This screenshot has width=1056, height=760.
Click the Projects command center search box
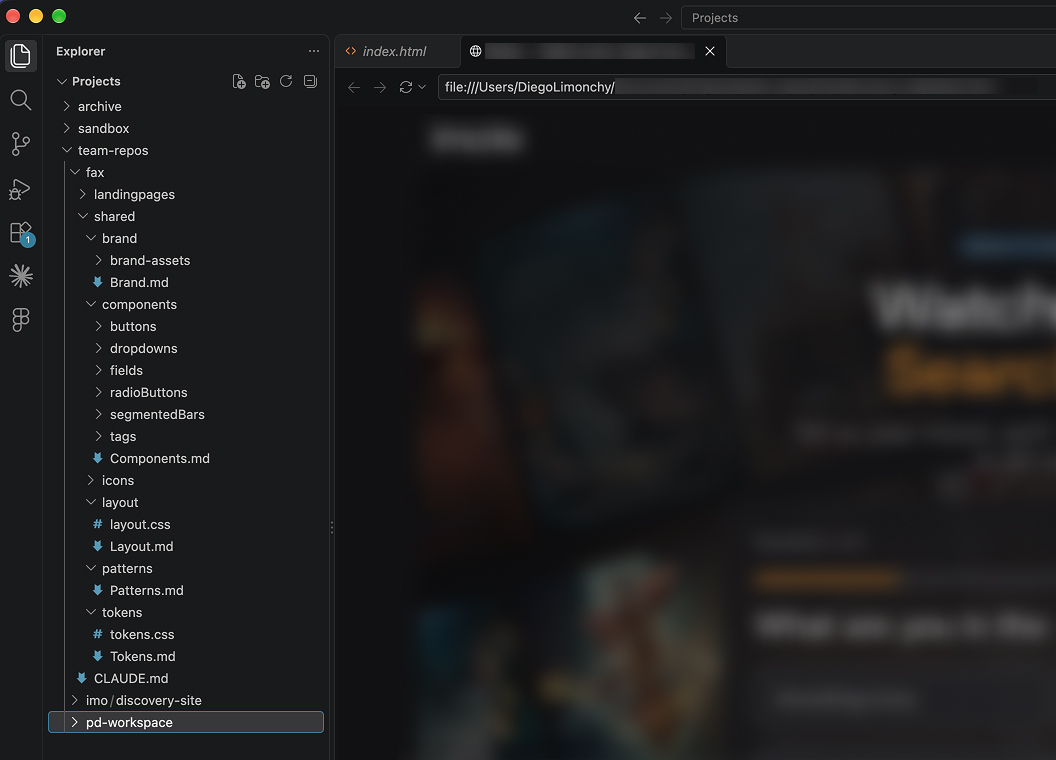[869, 18]
